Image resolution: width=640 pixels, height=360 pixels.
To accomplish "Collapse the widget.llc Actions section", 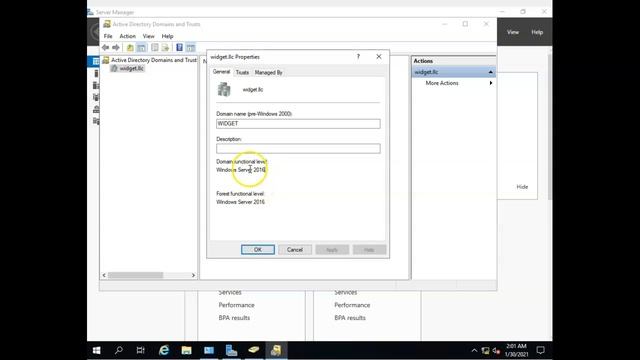I will 491,72.
